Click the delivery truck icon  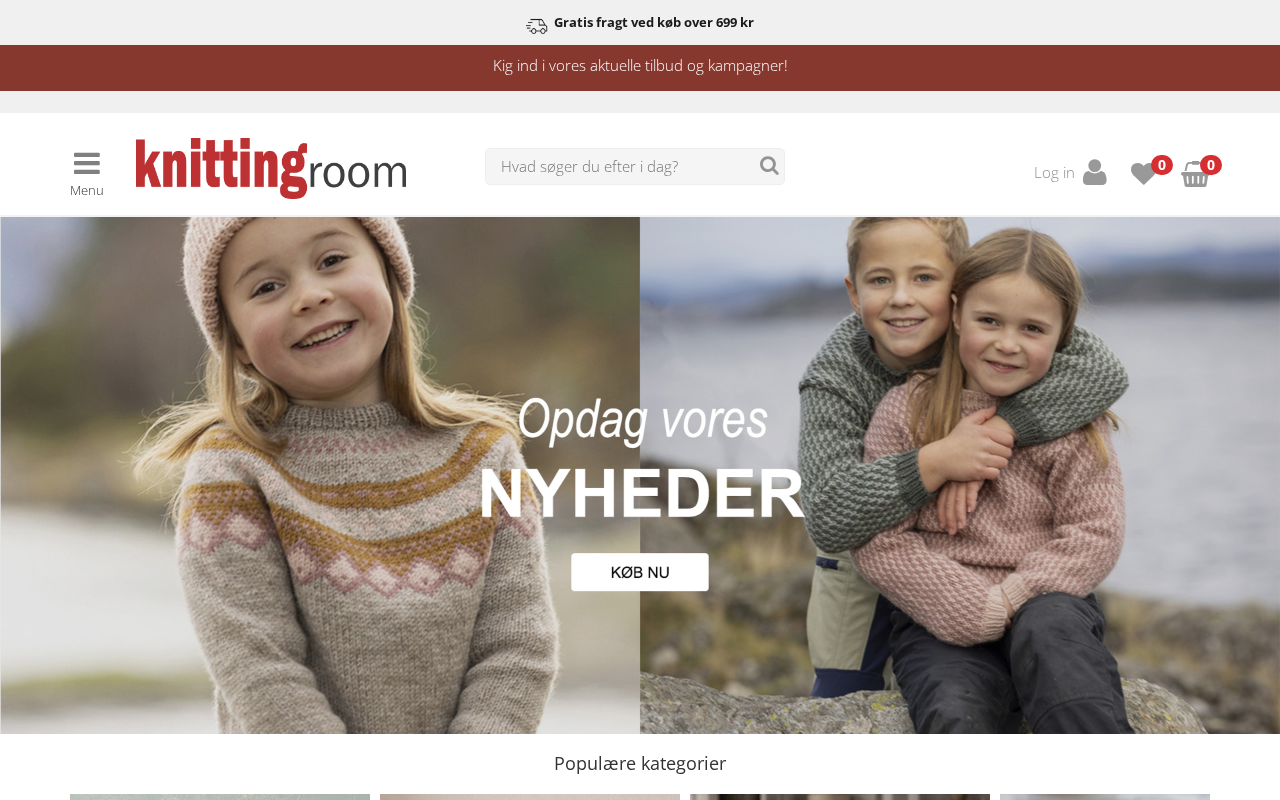[537, 25]
